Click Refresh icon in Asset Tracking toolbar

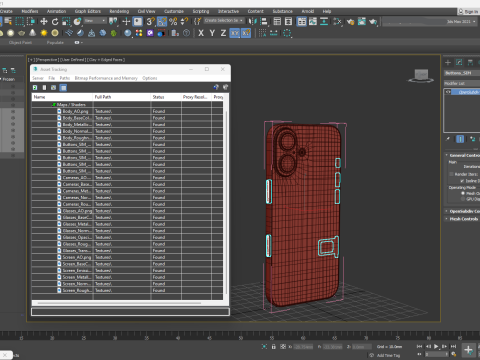click(x=35, y=87)
